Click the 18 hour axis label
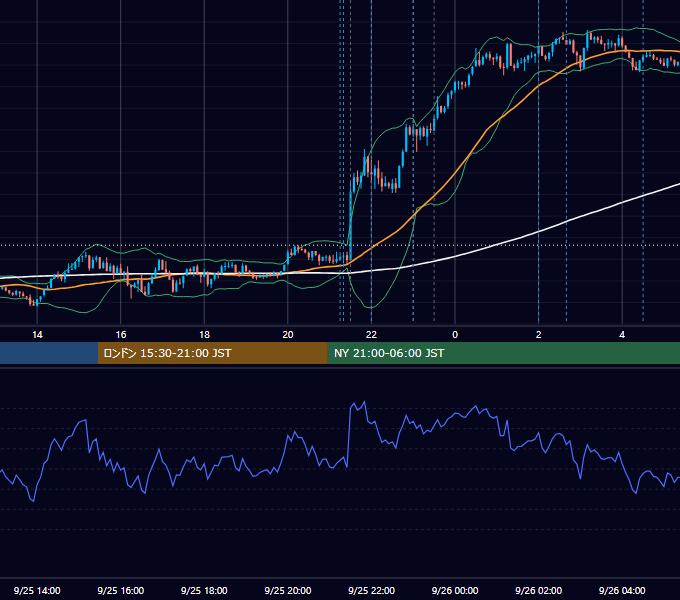Screen dimensions: 680x600 click(x=204, y=335)
